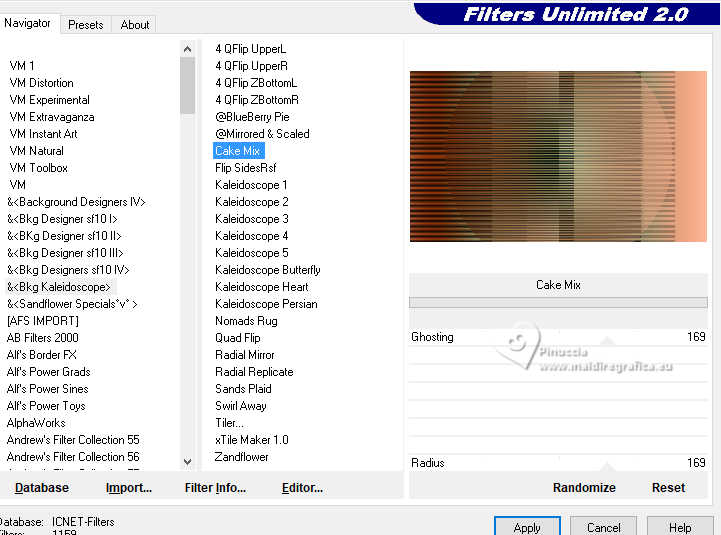Select VM Extravaganza category
This screenshot has height=535, width=721.
(x=52, y=117)
